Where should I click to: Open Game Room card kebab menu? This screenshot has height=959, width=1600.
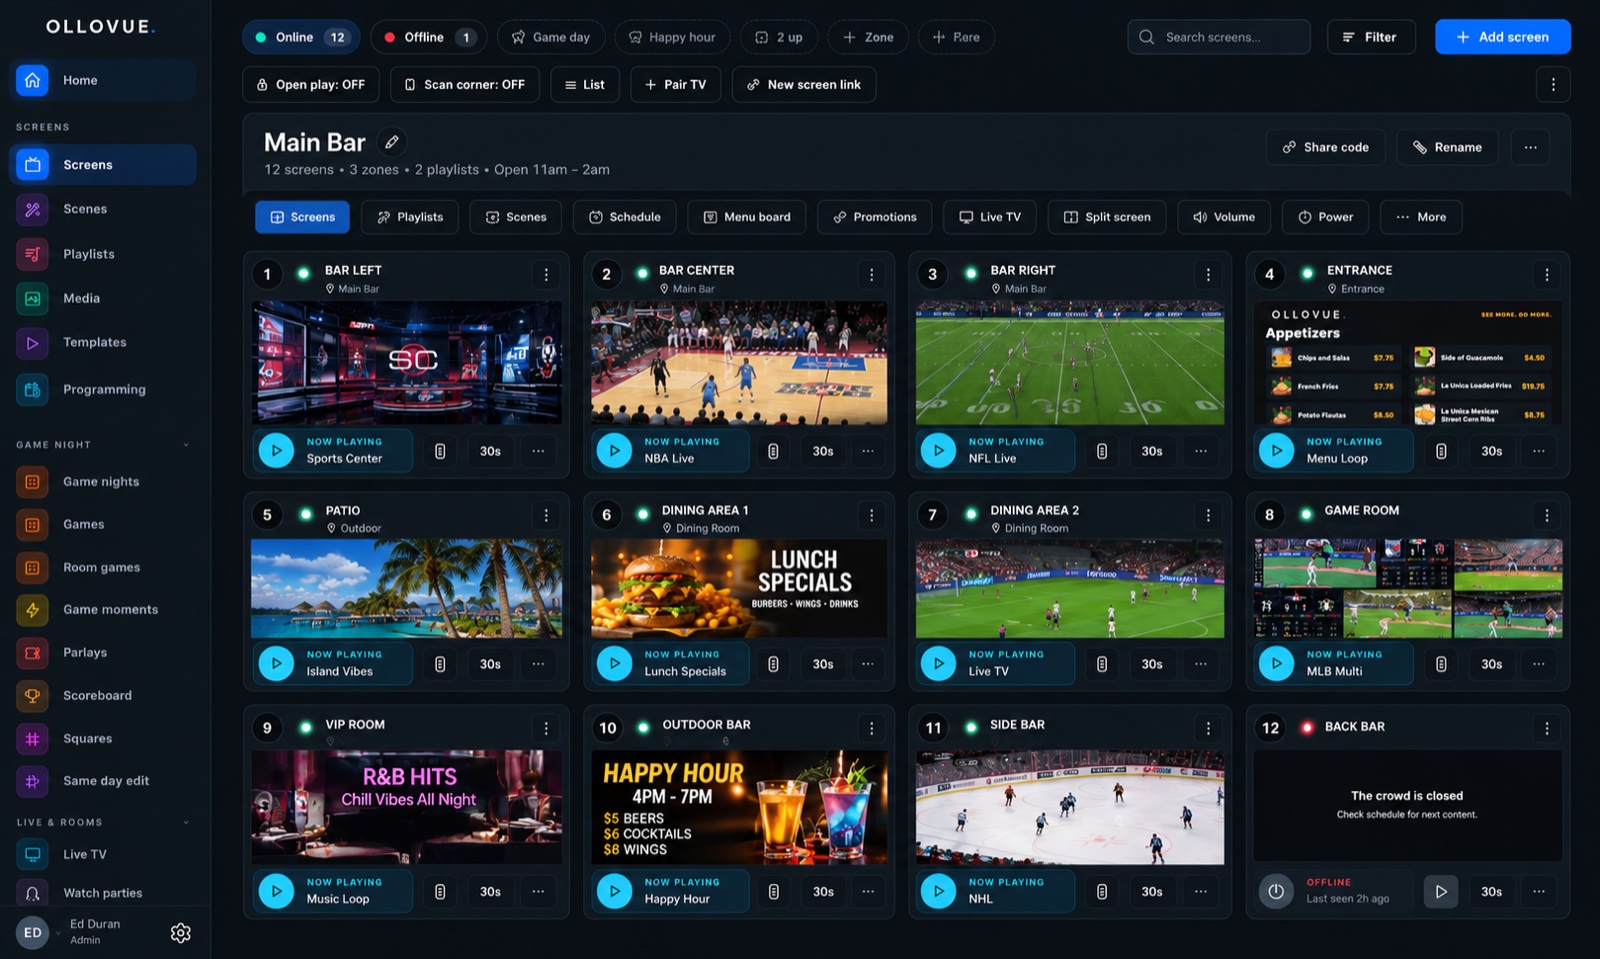click(1547, 515)
